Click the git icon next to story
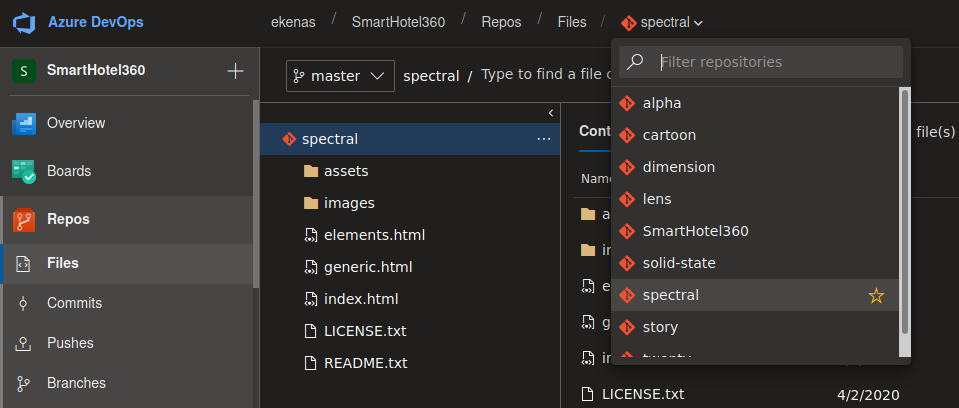 click(x=627, y=327)
